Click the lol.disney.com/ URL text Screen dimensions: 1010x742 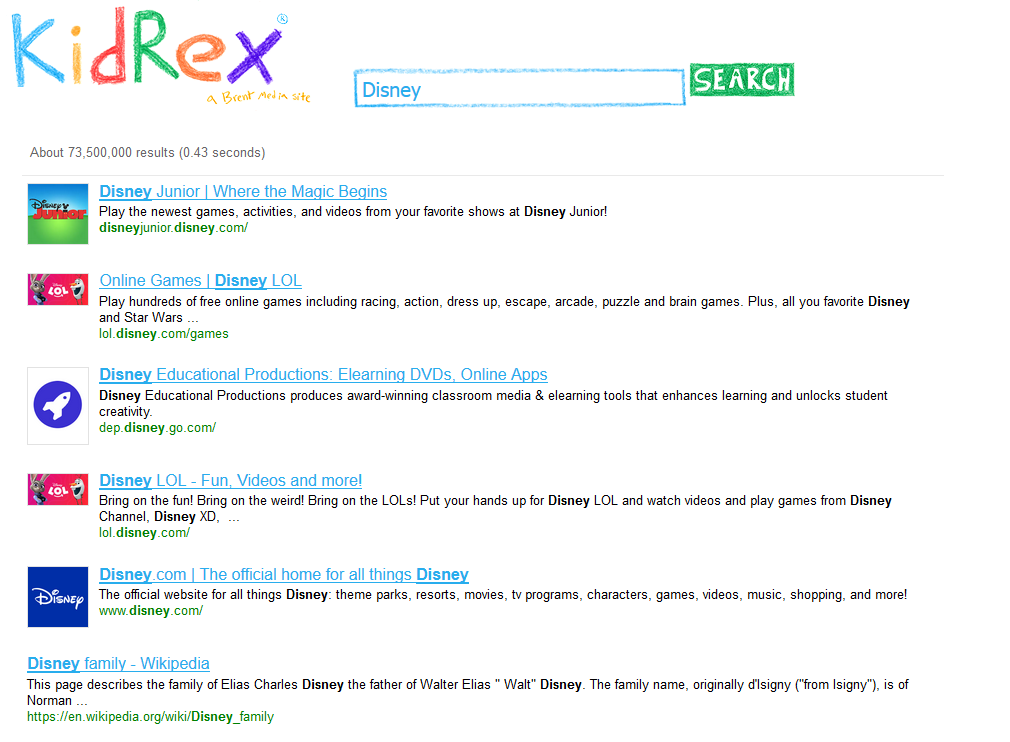144,533
